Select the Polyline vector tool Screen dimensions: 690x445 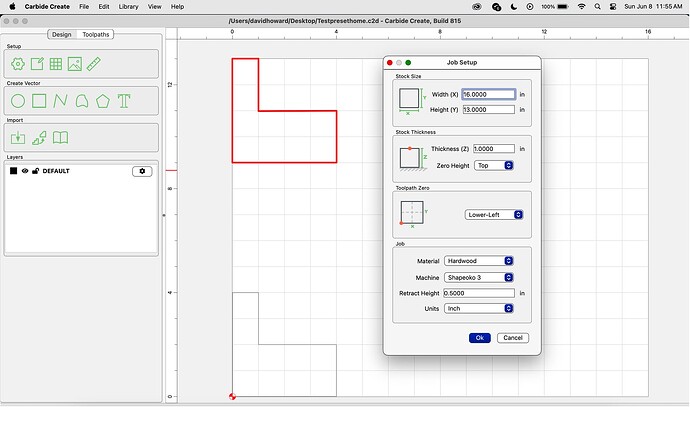click(60, 101)
